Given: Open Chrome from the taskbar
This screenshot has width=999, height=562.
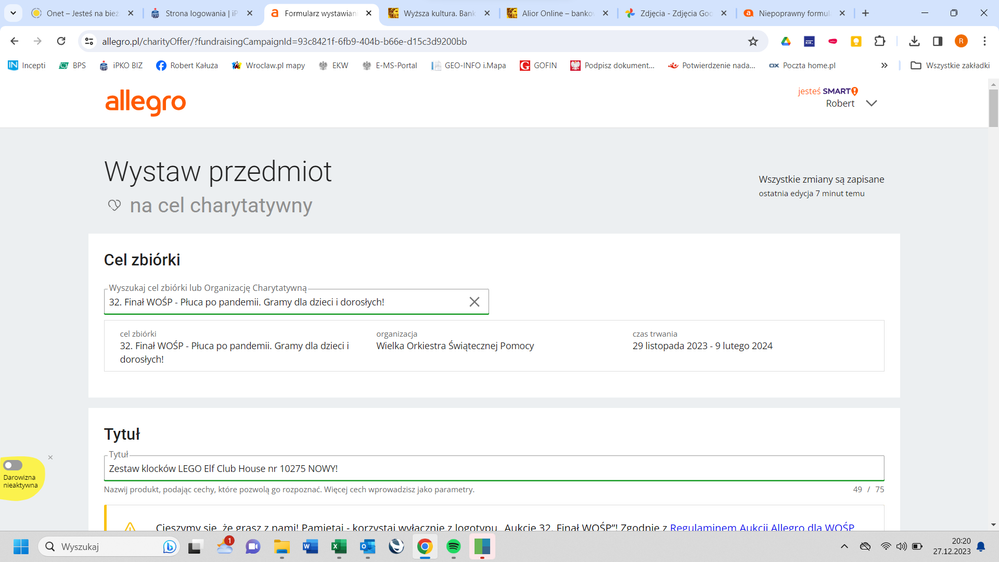Looking at the screenshot, I should 425,547.
